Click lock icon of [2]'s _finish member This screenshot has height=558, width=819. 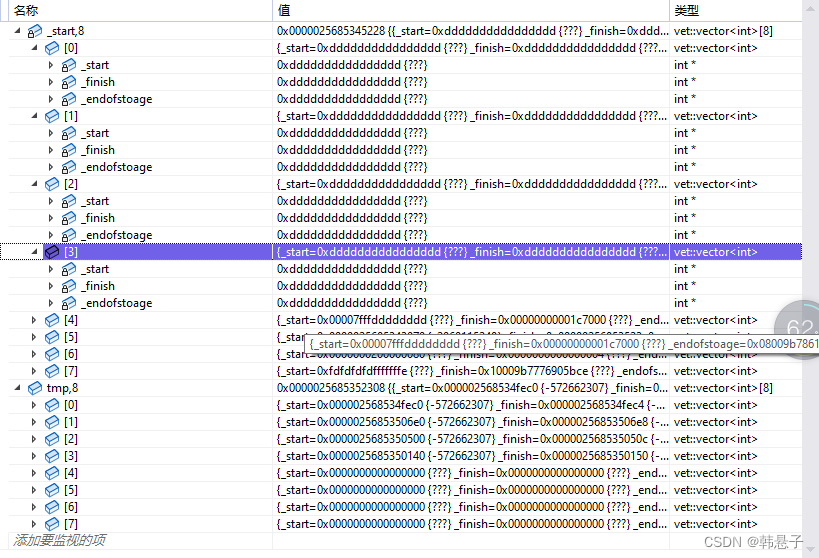[x=68, y=218]
